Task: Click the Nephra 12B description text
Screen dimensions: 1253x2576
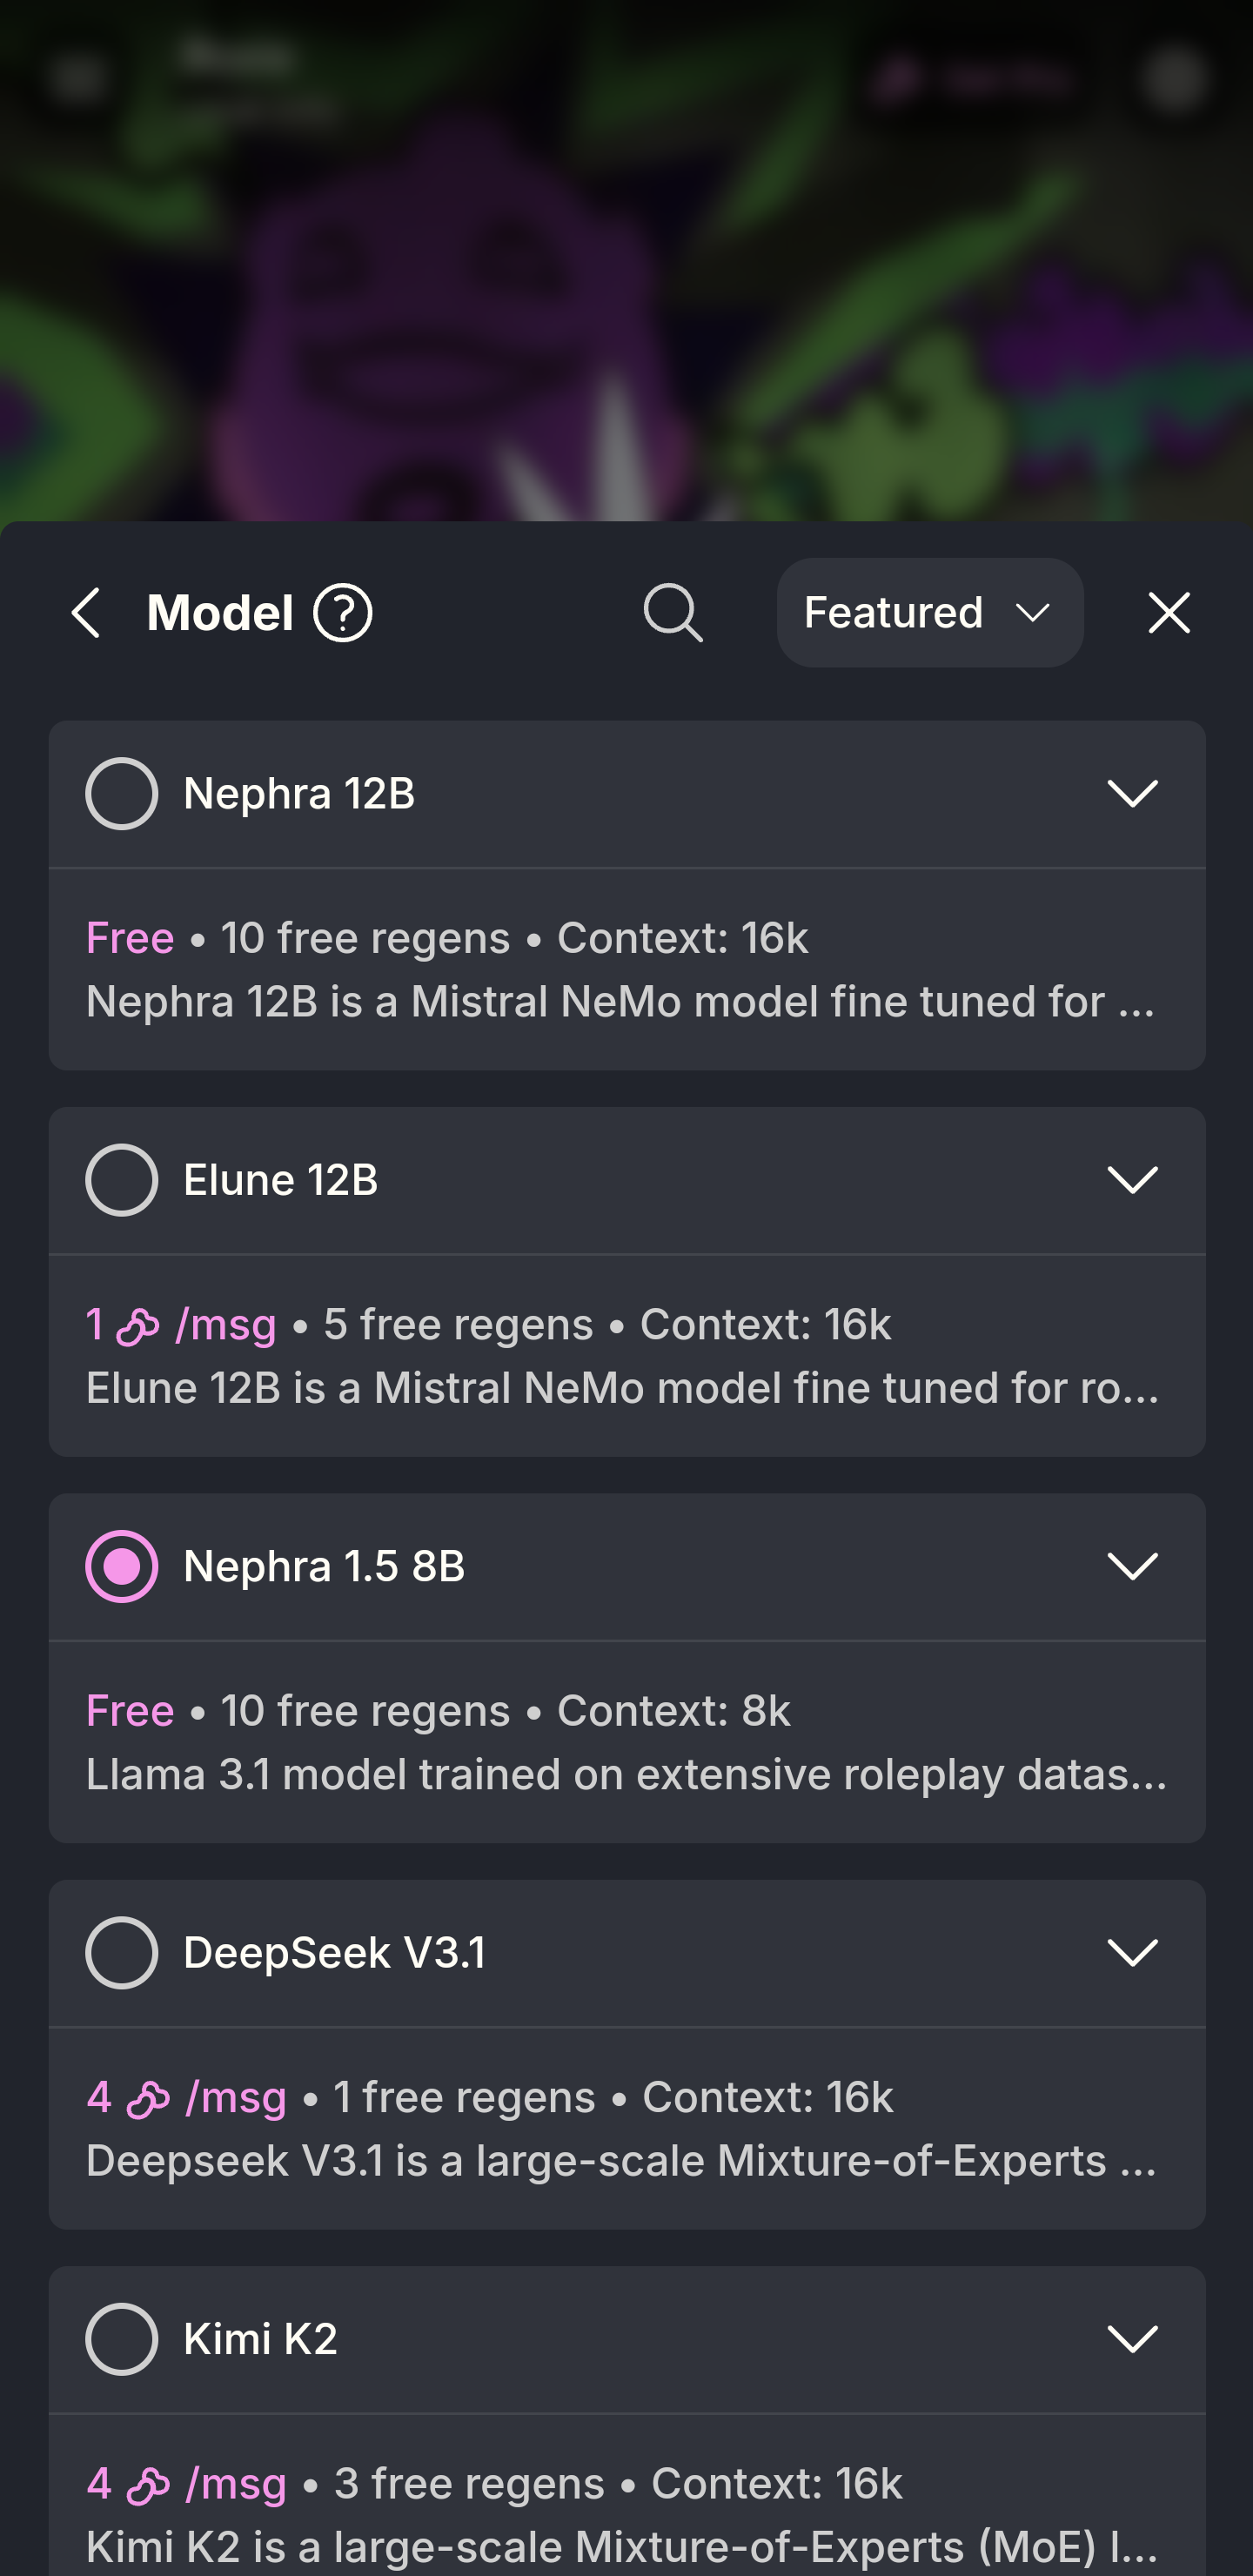Action: (620, 1002)
